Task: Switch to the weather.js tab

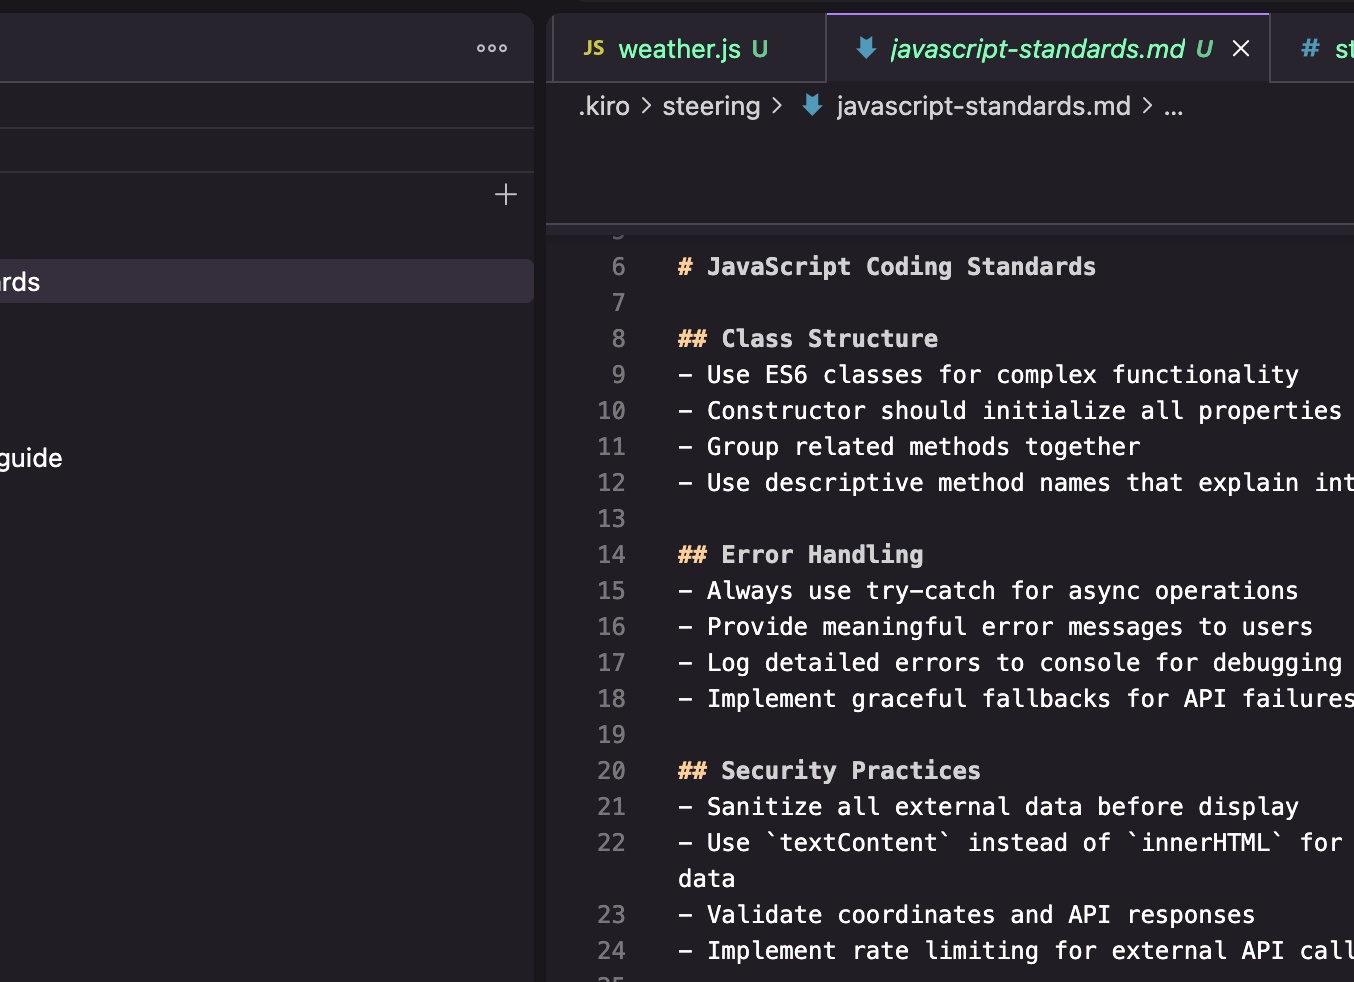Action: pyautogui.click(x=679, y=49)
